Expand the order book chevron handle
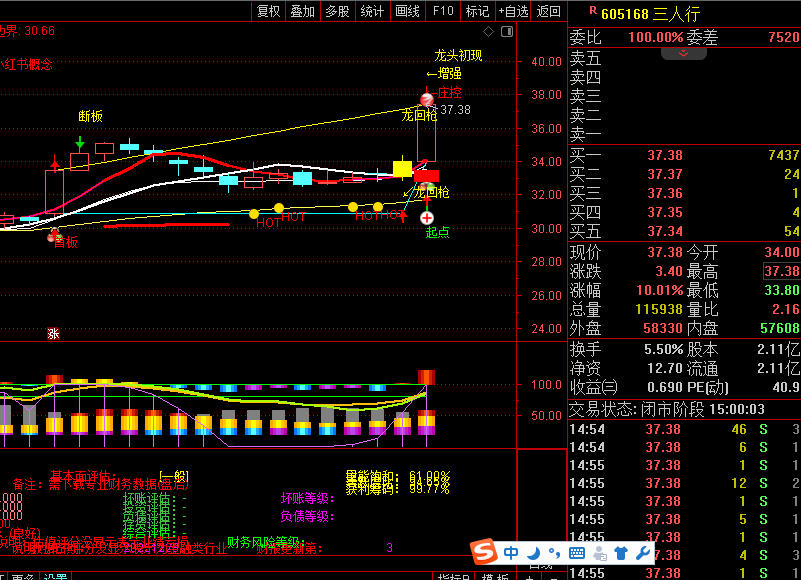Viewport: 801px width, 580px height. point(684,53)
